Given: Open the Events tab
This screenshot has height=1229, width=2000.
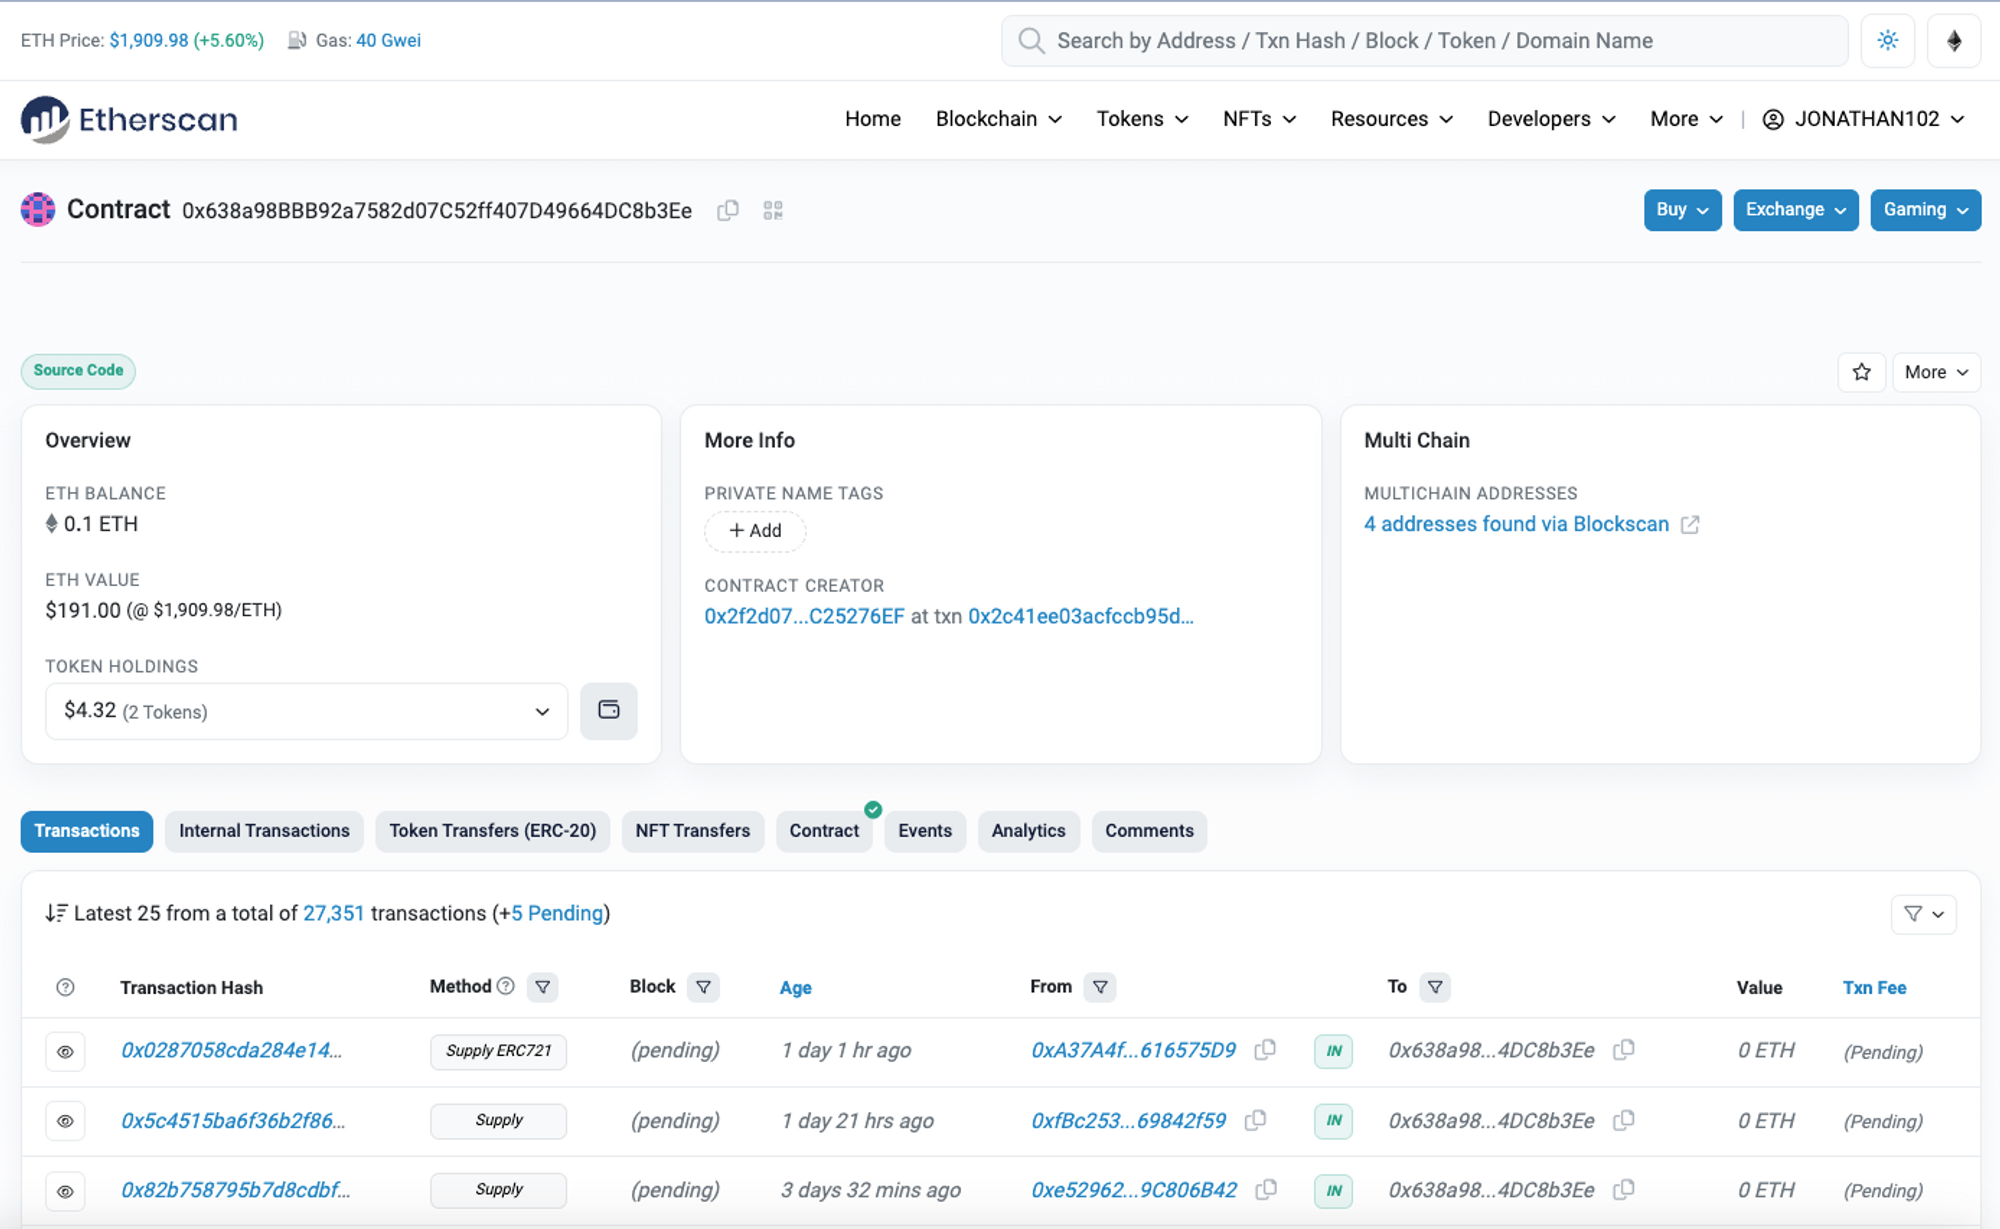Looking at the screenshot, I should 925,831.
